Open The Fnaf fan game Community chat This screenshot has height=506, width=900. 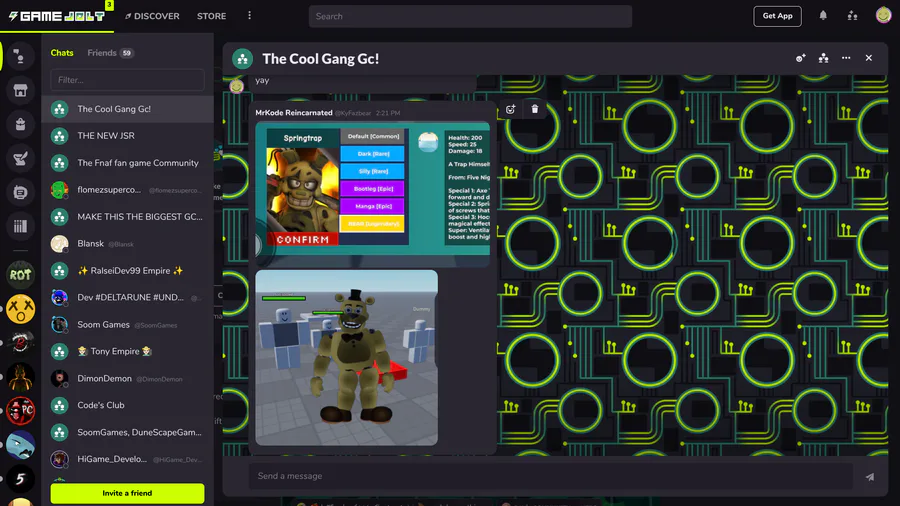coord(127,163)
